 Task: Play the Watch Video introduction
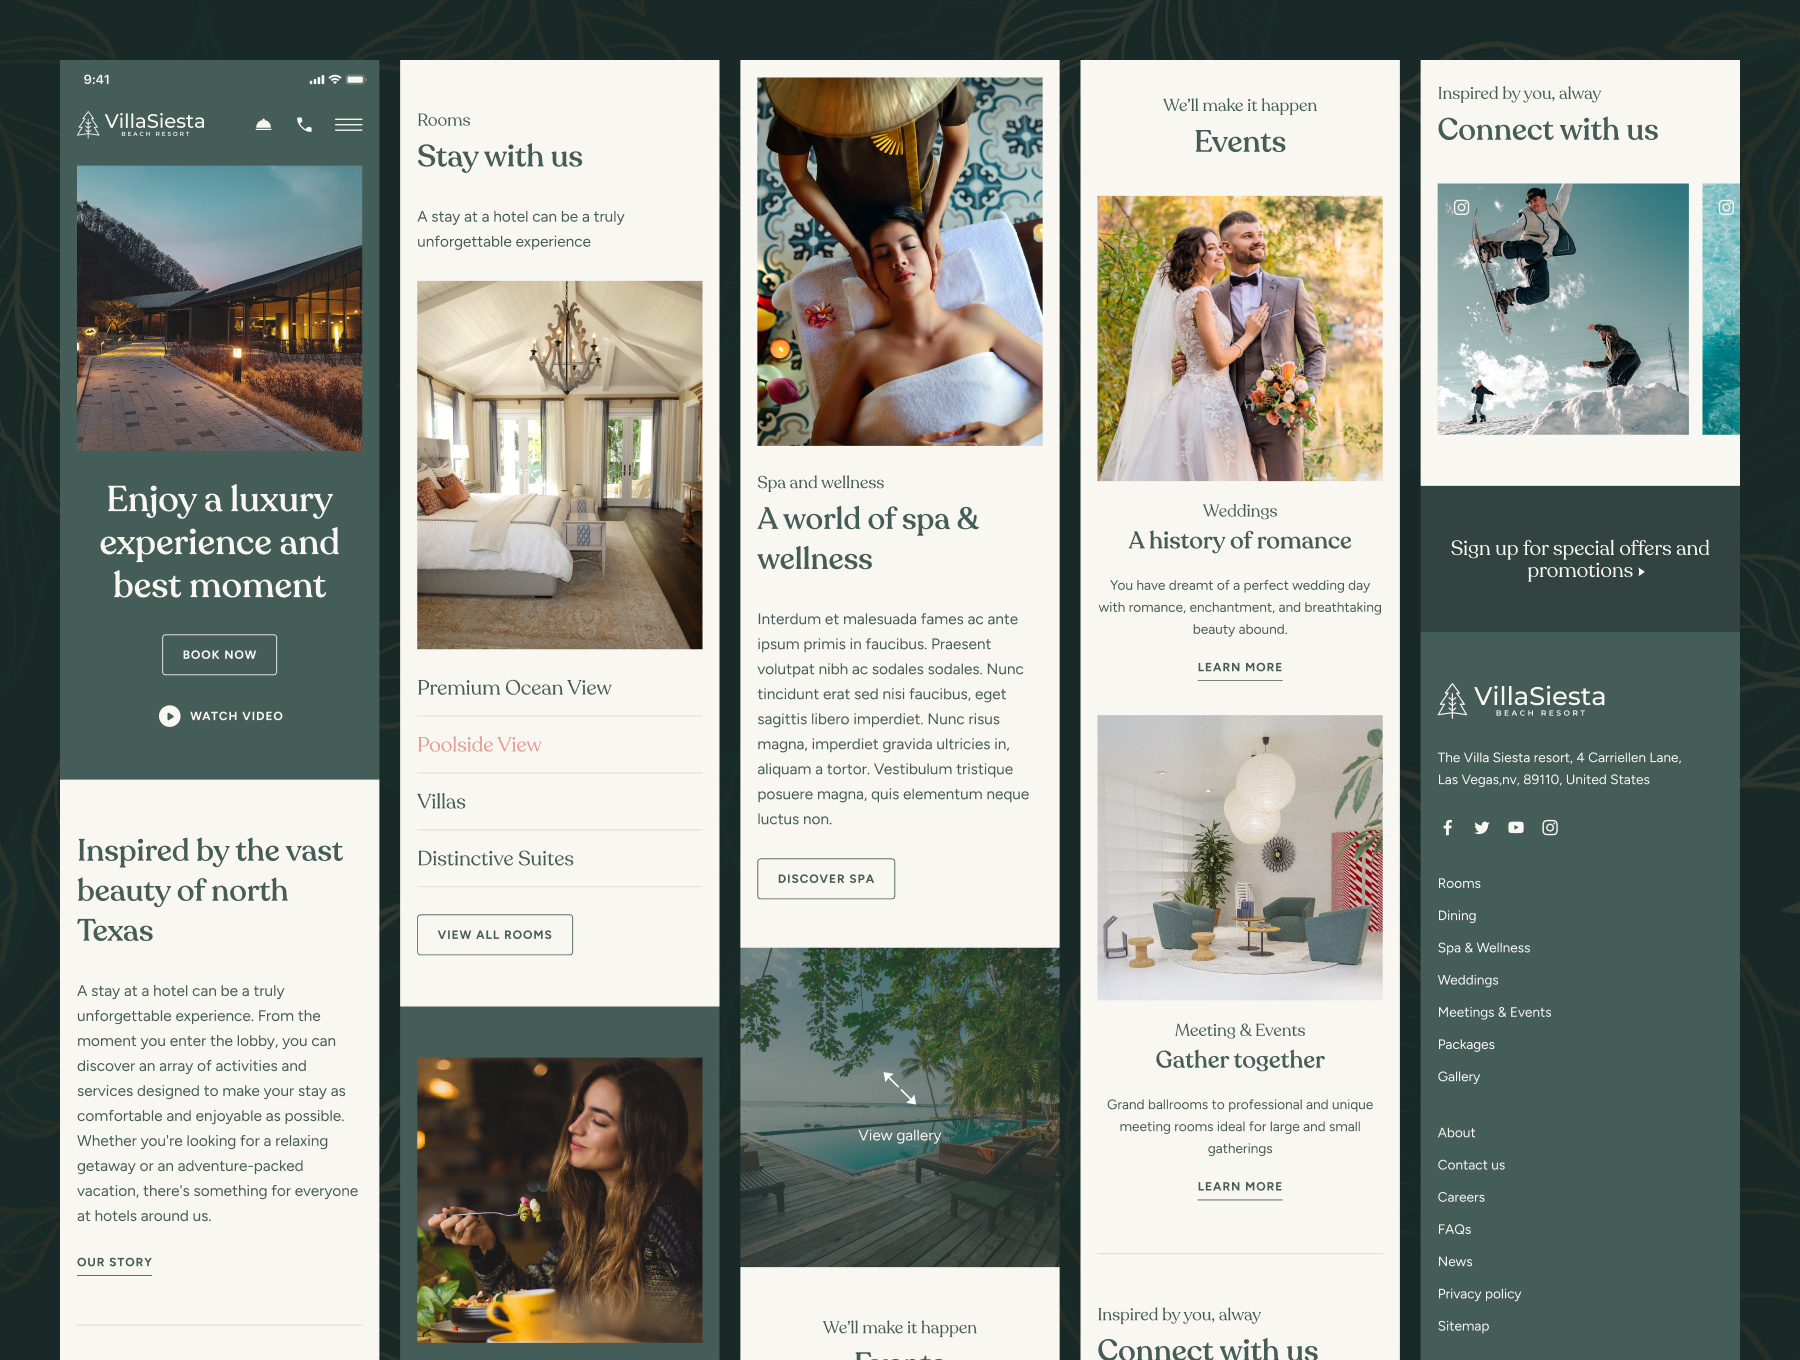[219, 715]
